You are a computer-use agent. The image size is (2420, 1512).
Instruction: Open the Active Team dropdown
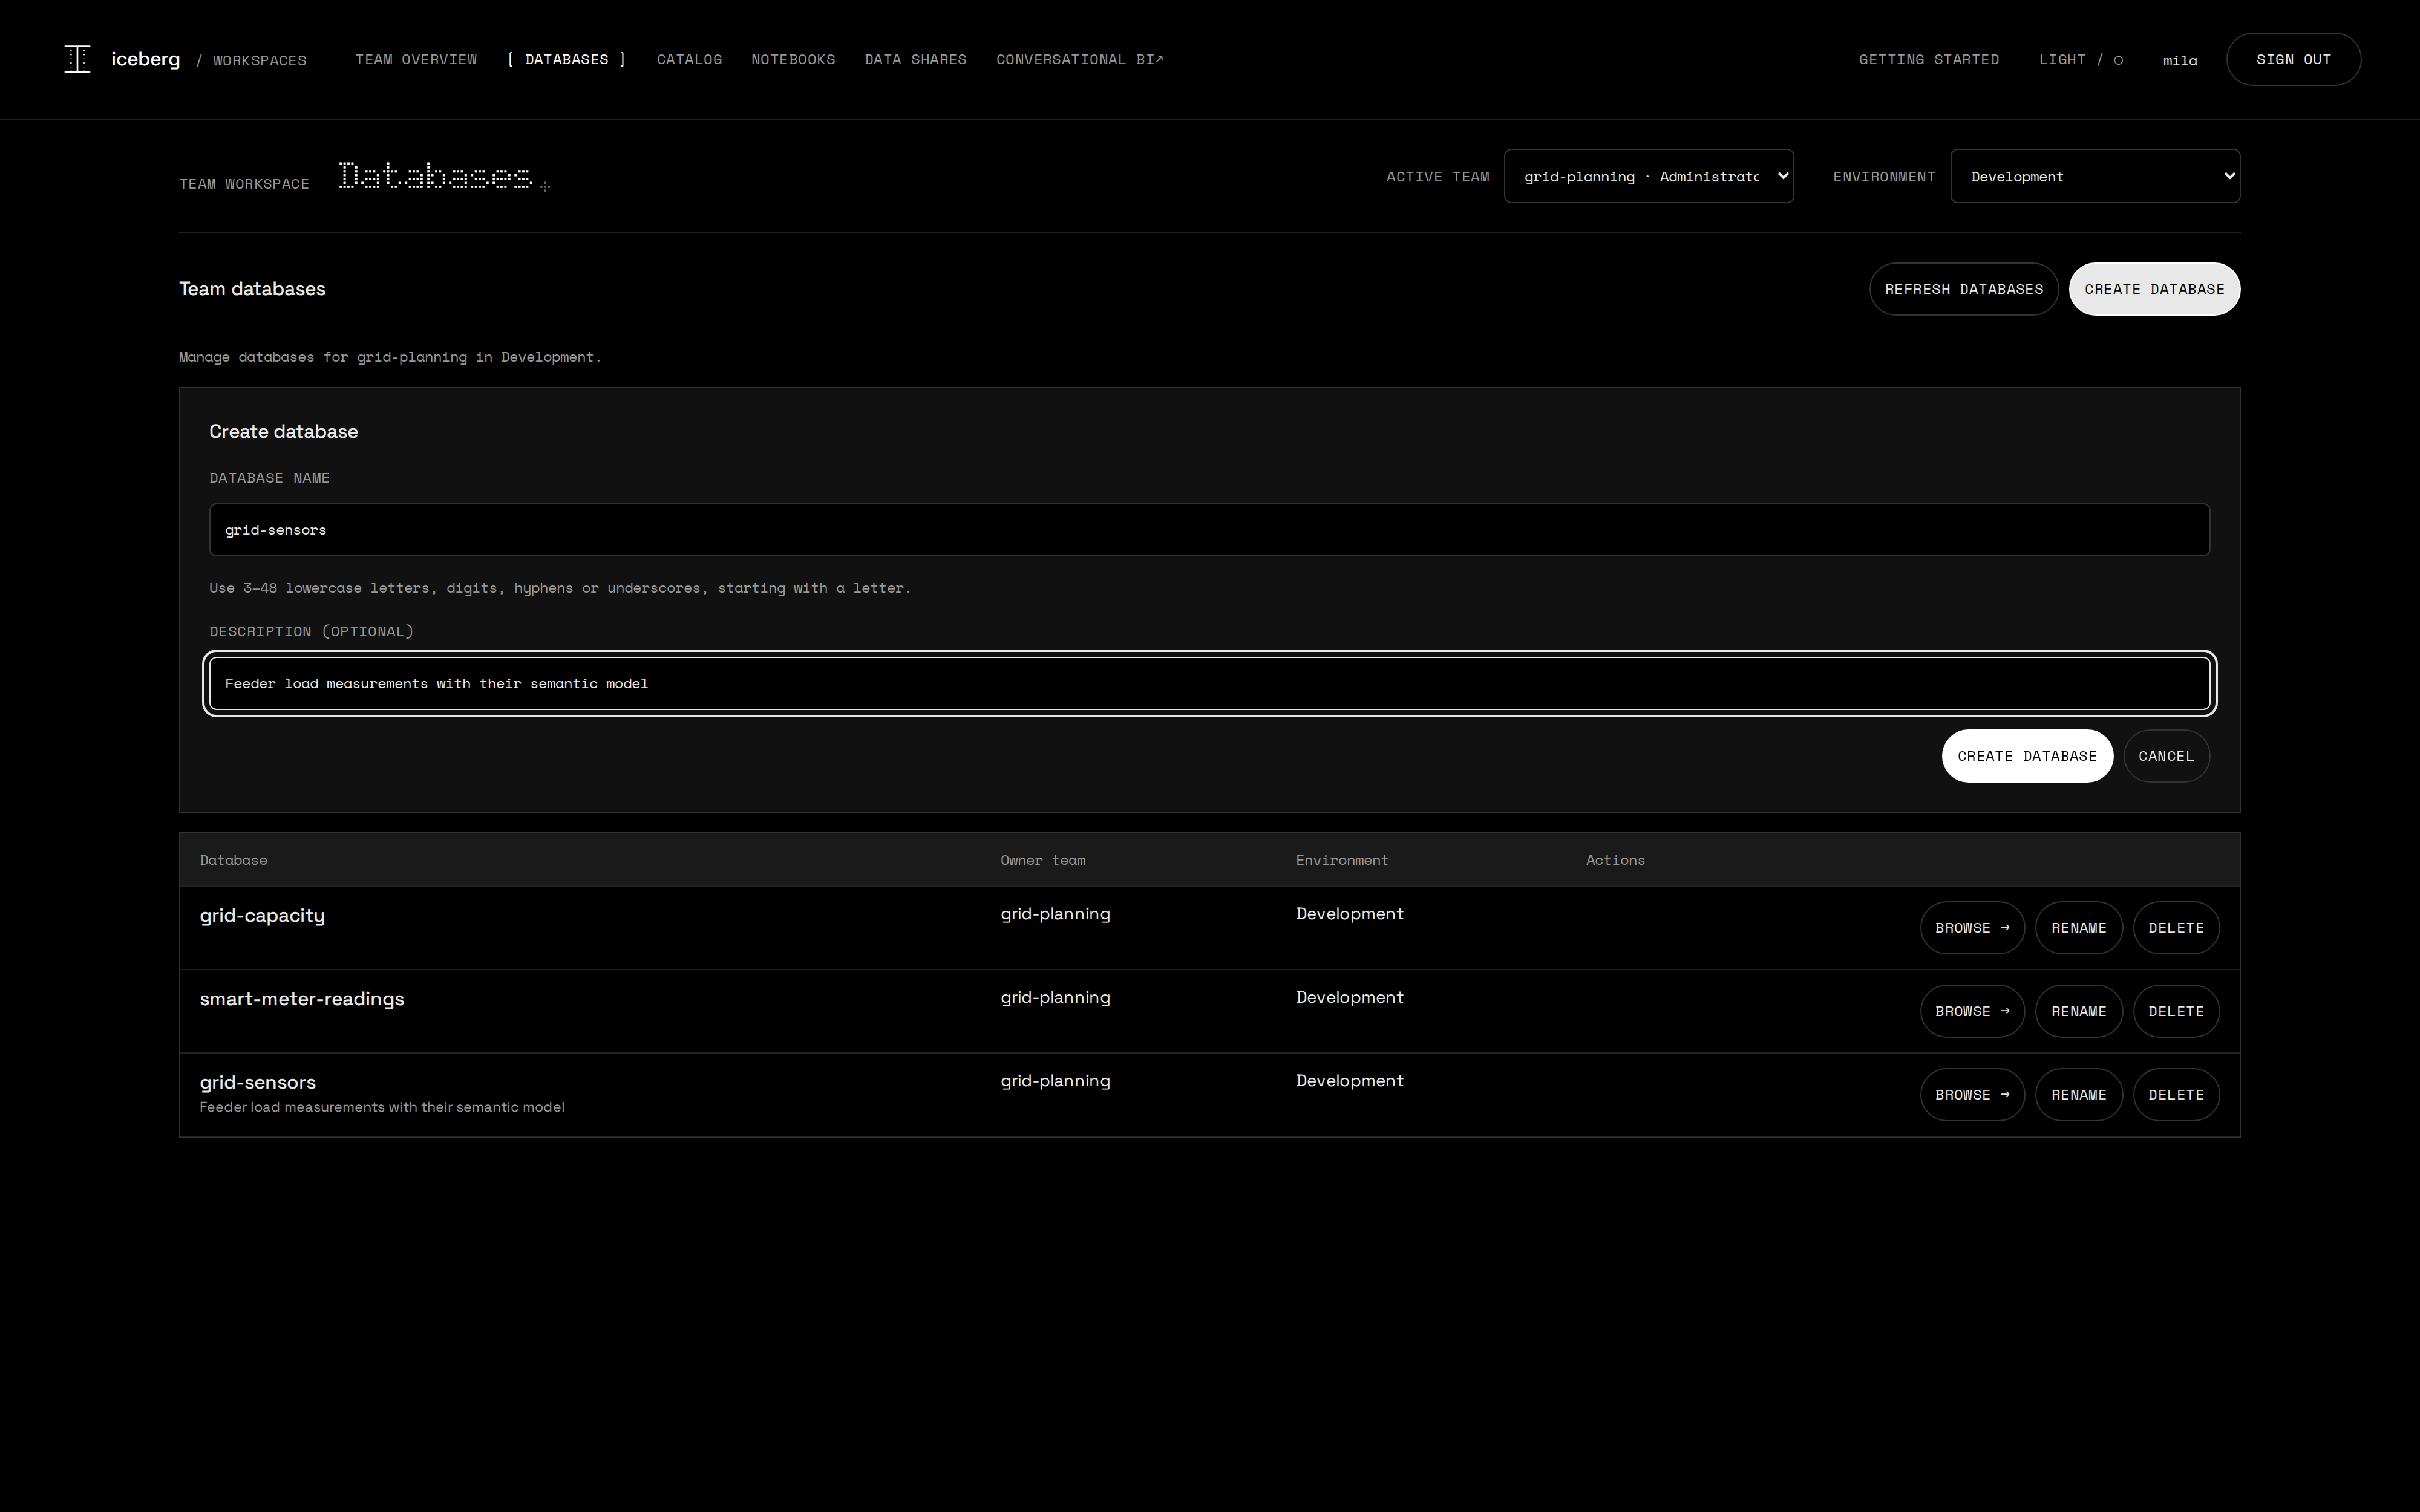1648,176
